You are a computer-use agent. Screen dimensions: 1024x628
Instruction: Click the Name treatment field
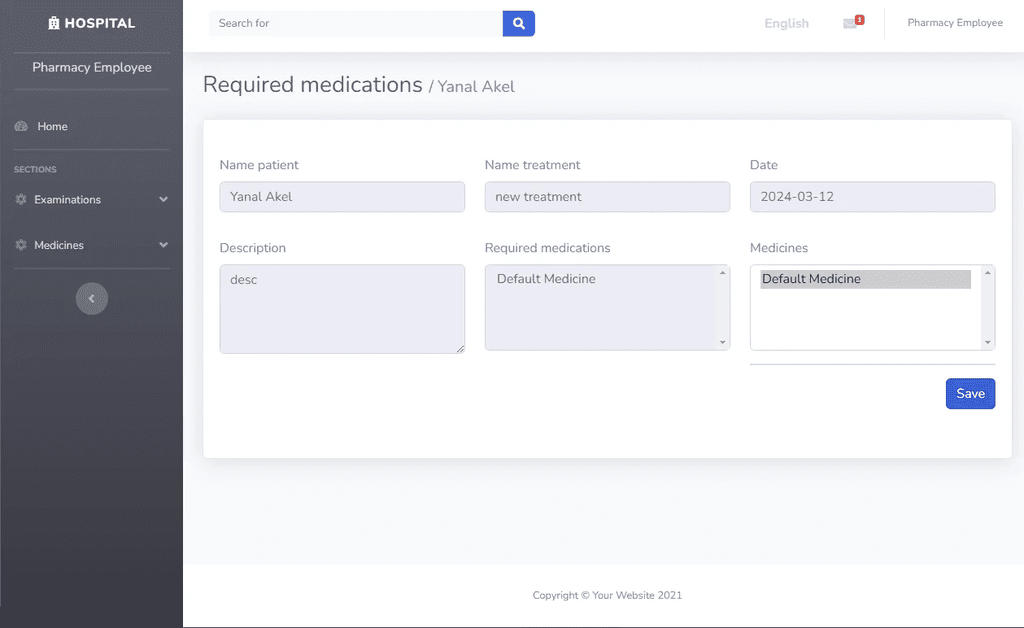coord(607,196)
